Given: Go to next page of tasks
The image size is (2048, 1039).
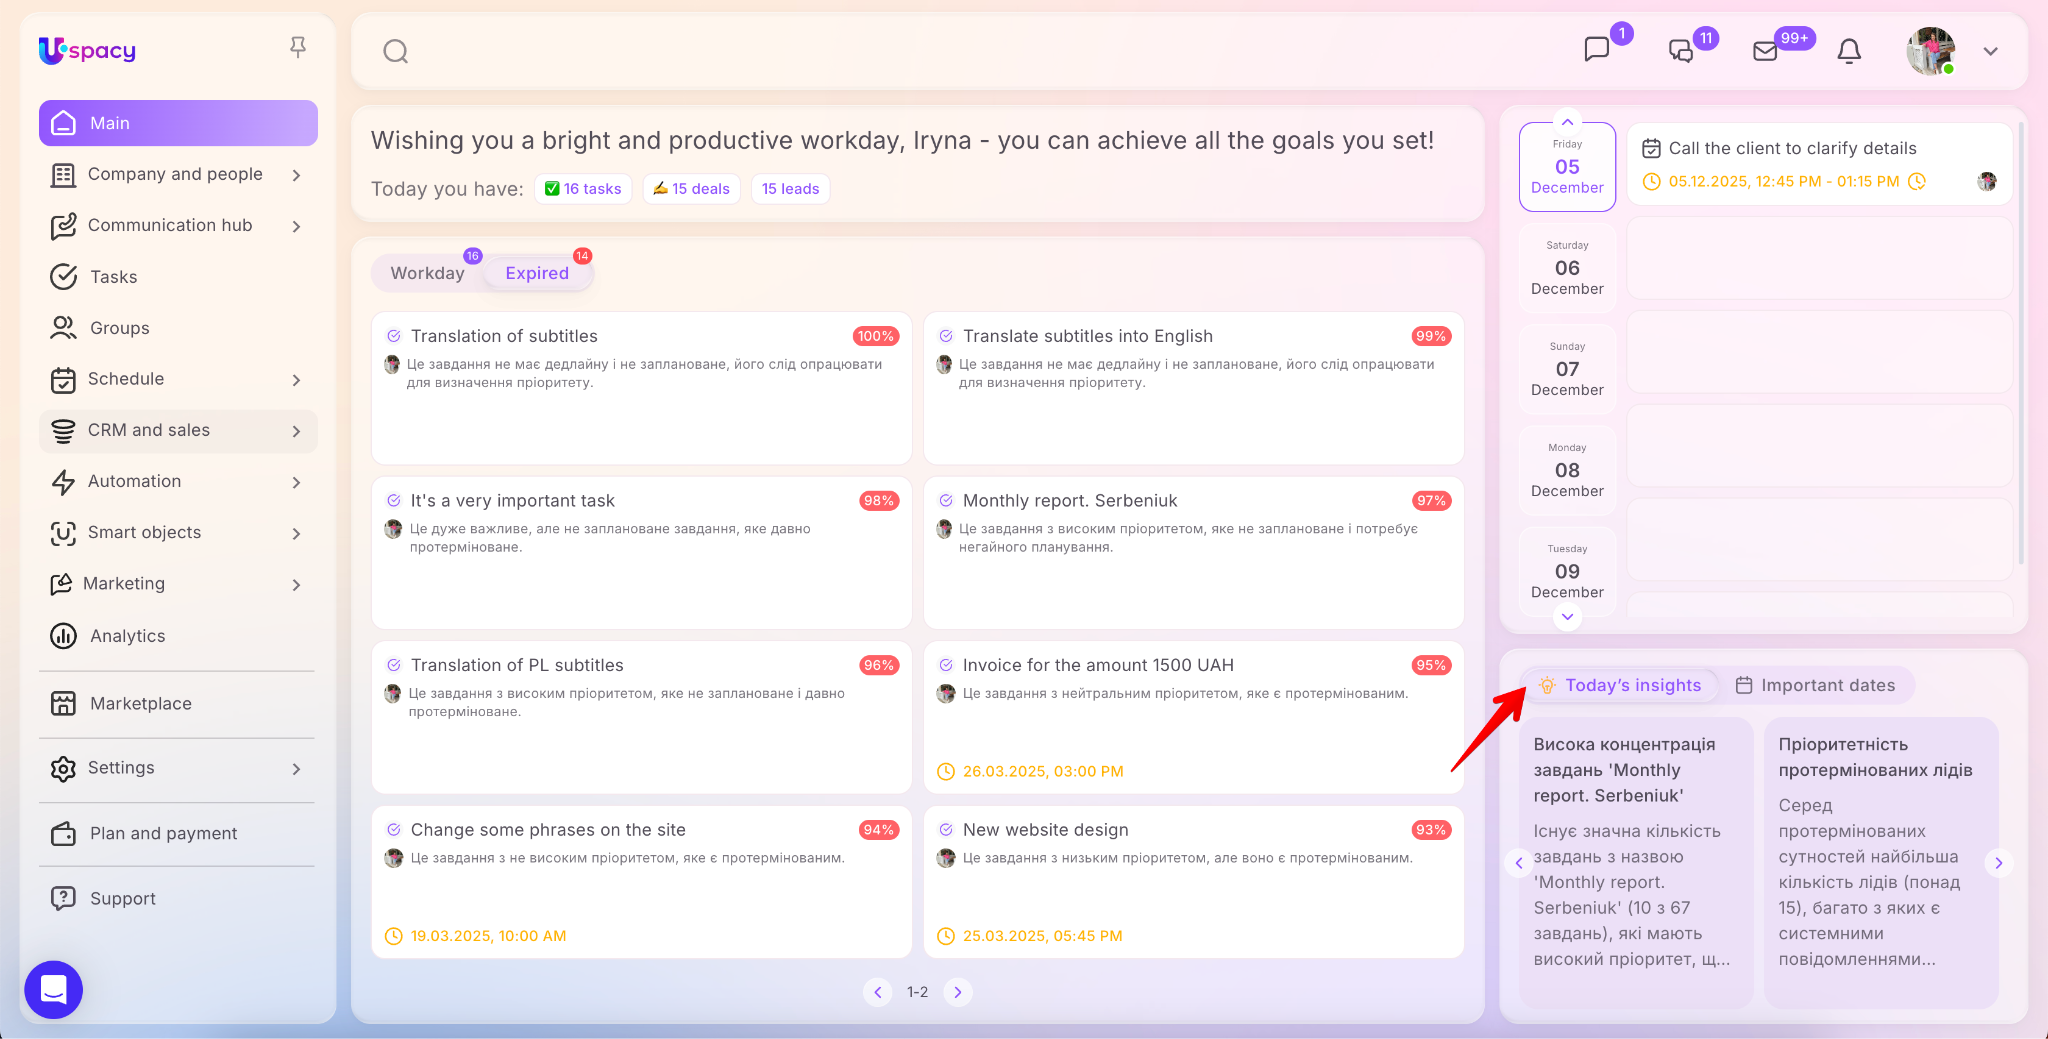Looking at the screenshot, I should click(957, 992).
